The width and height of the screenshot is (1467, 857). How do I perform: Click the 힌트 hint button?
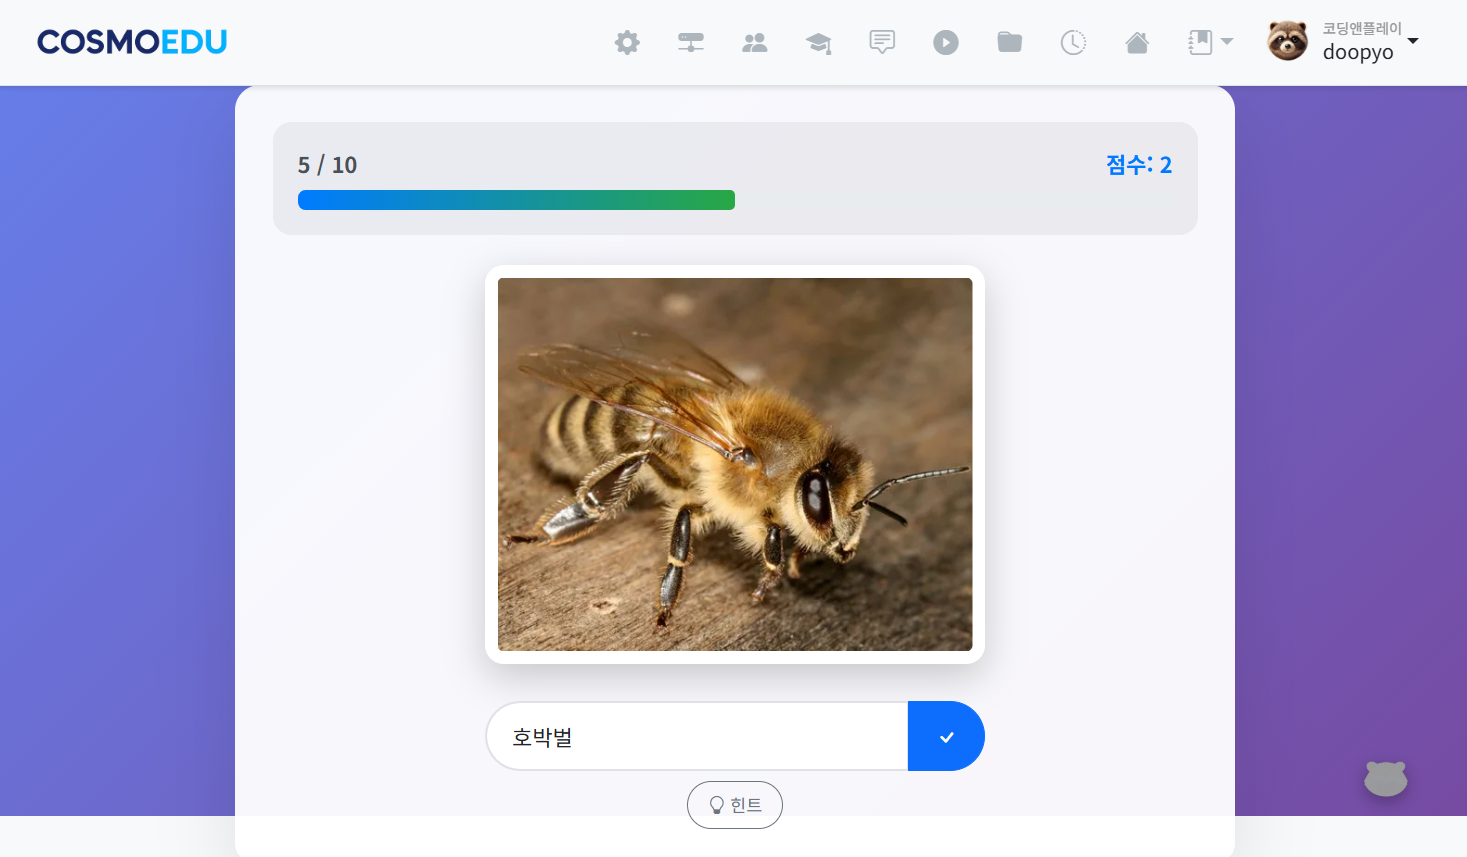(735, 805)
